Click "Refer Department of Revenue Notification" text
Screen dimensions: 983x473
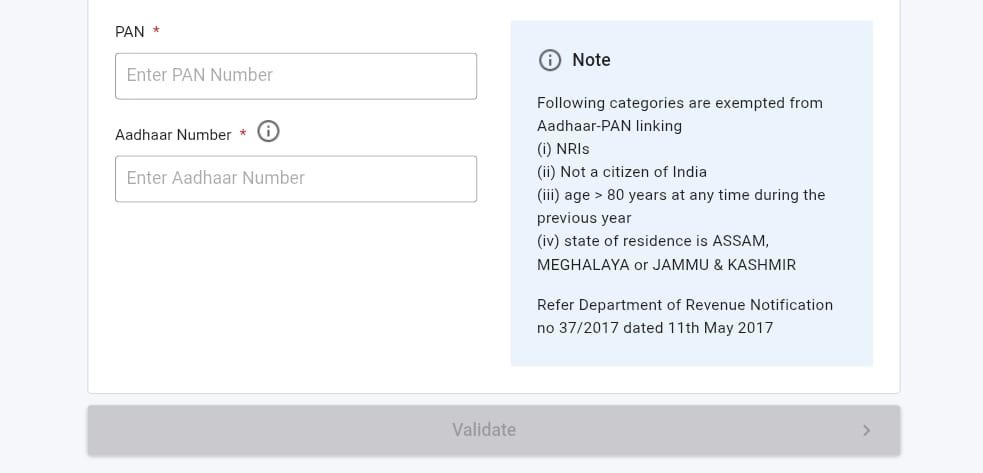tap(684, 305)
